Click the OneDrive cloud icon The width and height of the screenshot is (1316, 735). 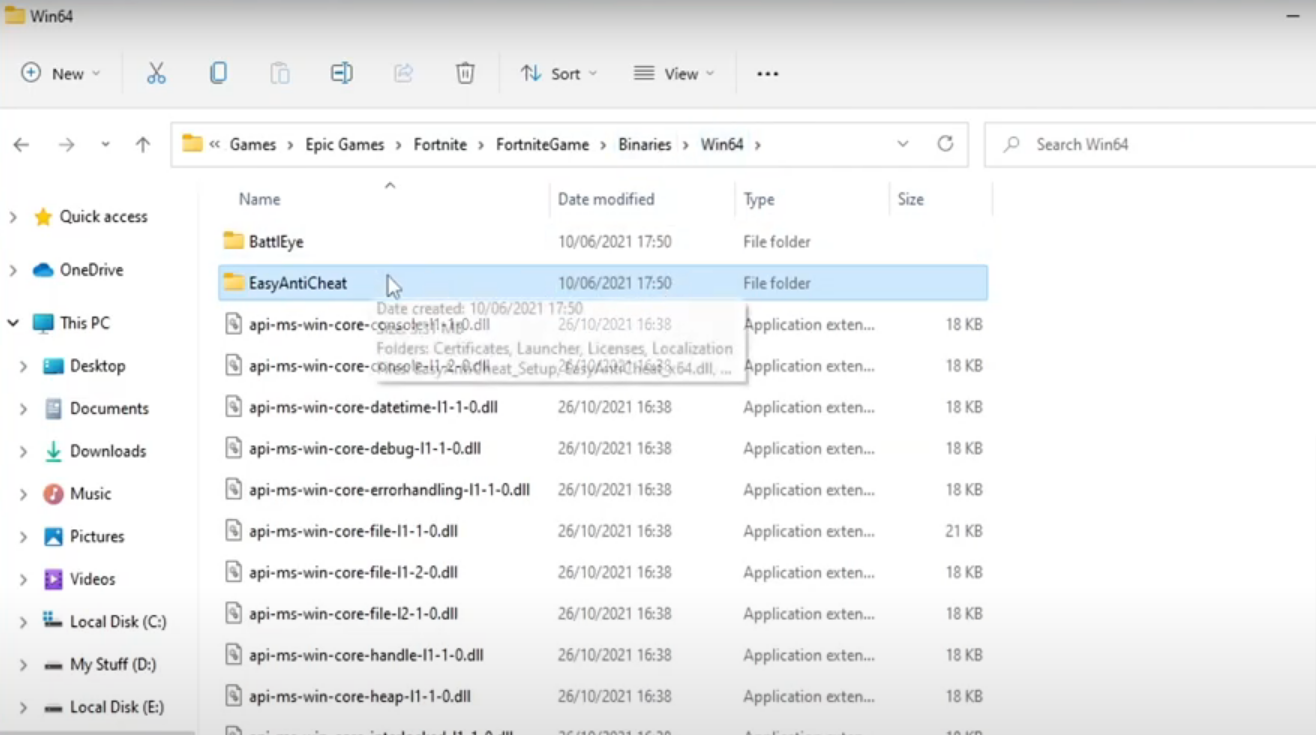click(43, 270)
